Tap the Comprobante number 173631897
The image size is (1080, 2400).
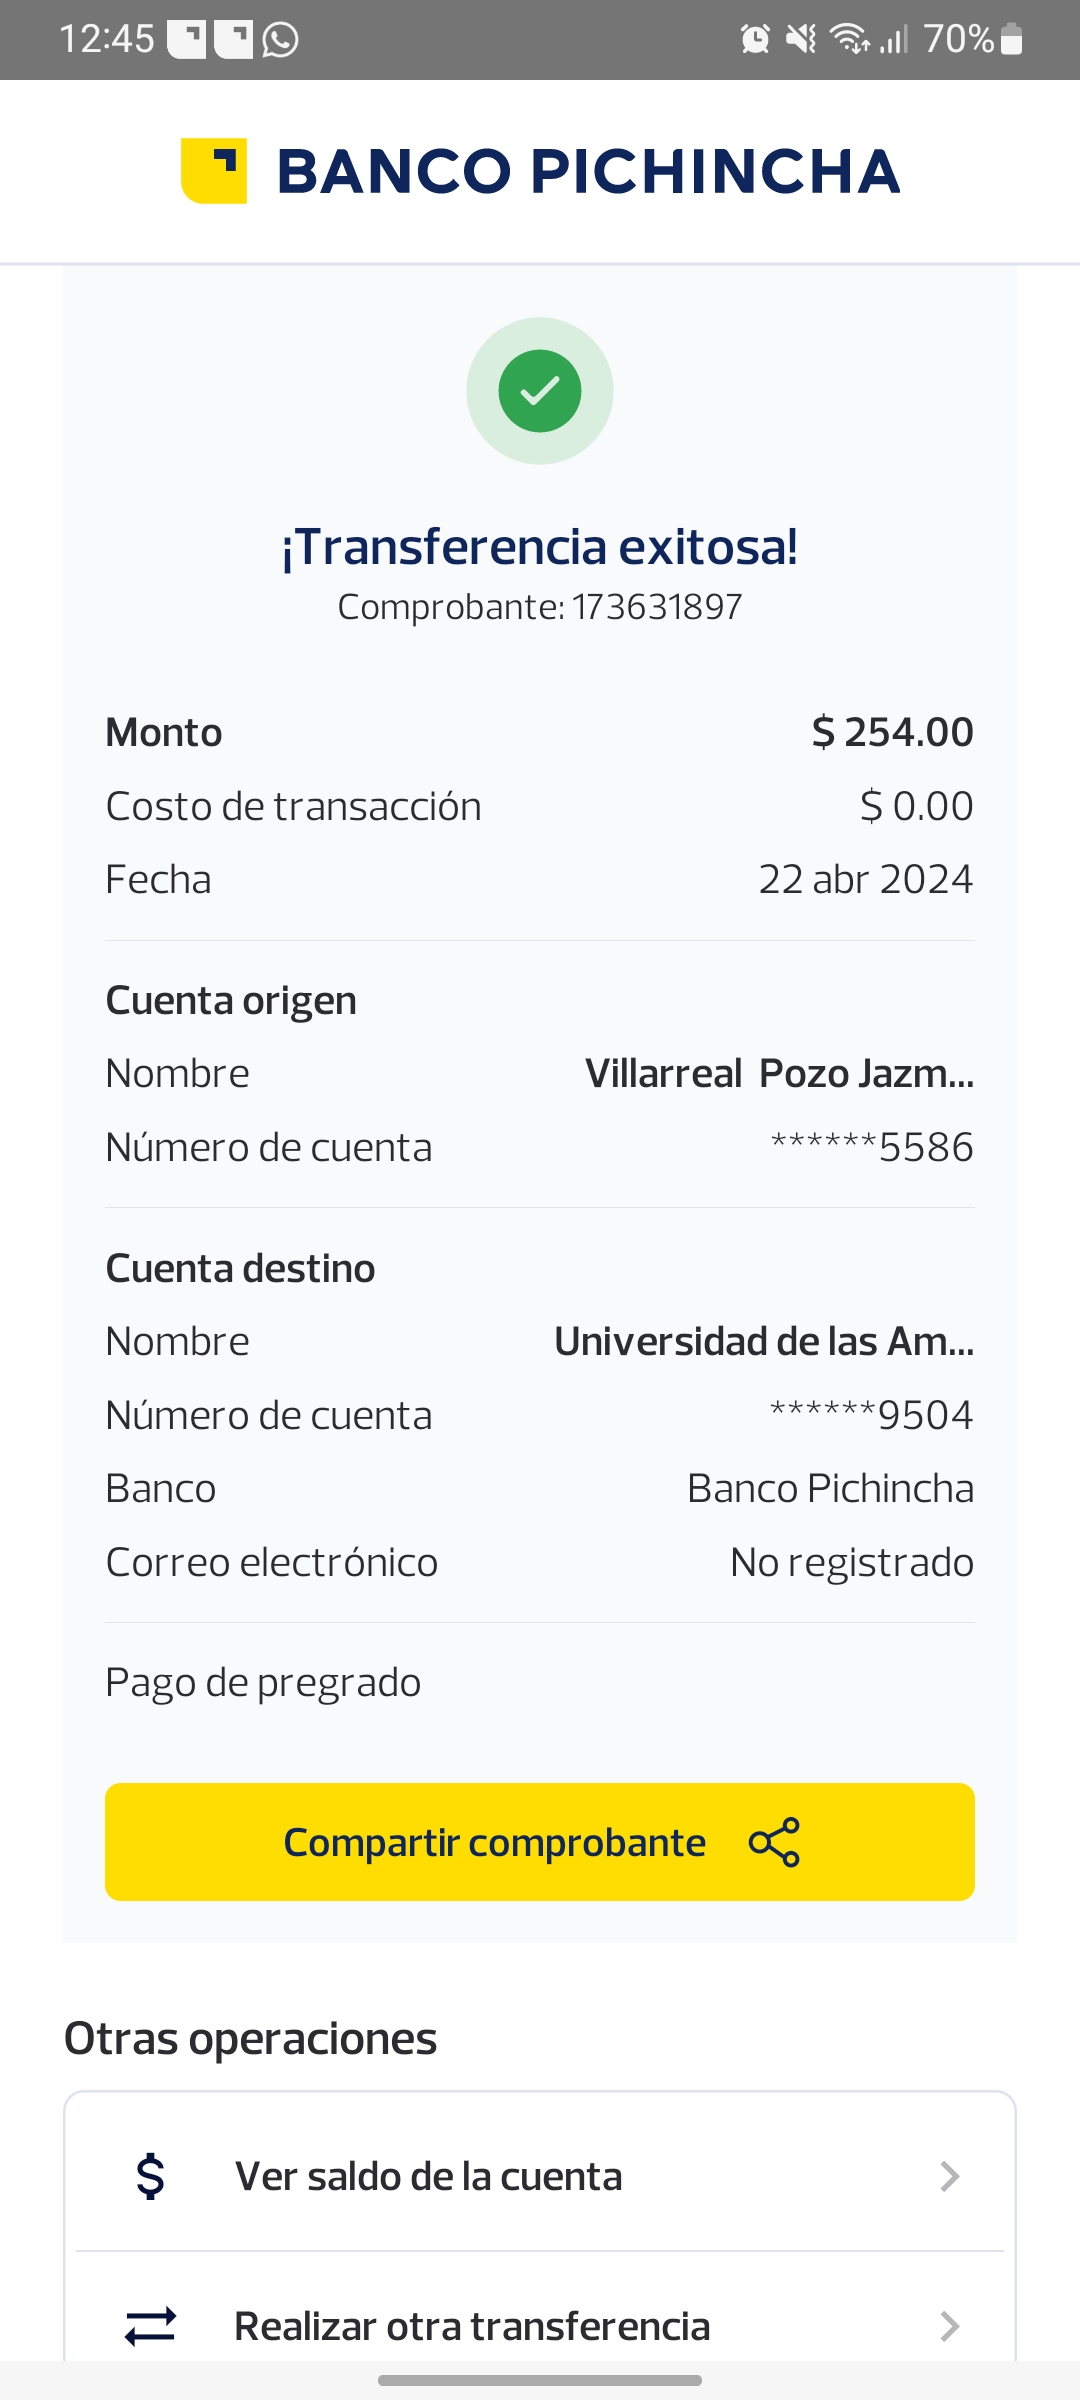coord(656,607)
